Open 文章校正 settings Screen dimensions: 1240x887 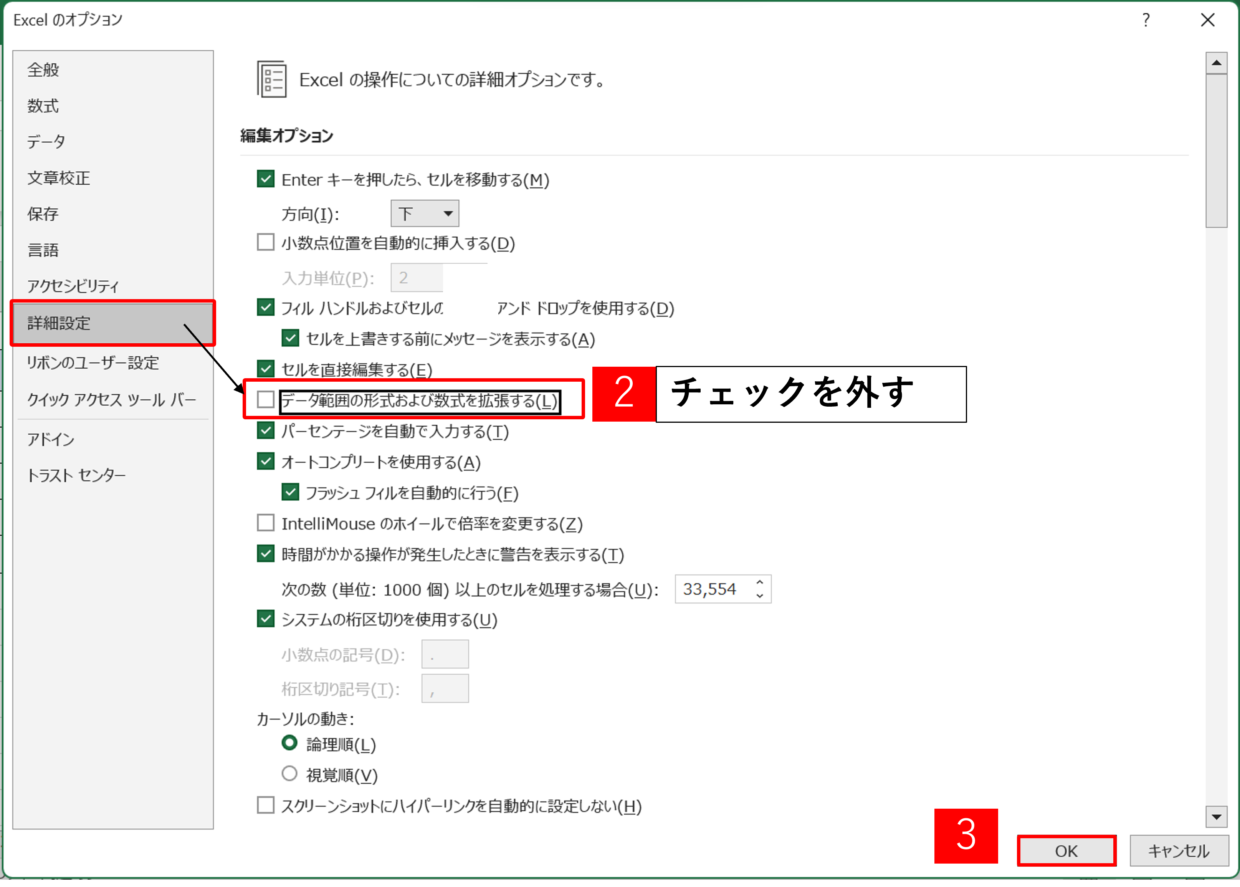click(x=59, y=178)
